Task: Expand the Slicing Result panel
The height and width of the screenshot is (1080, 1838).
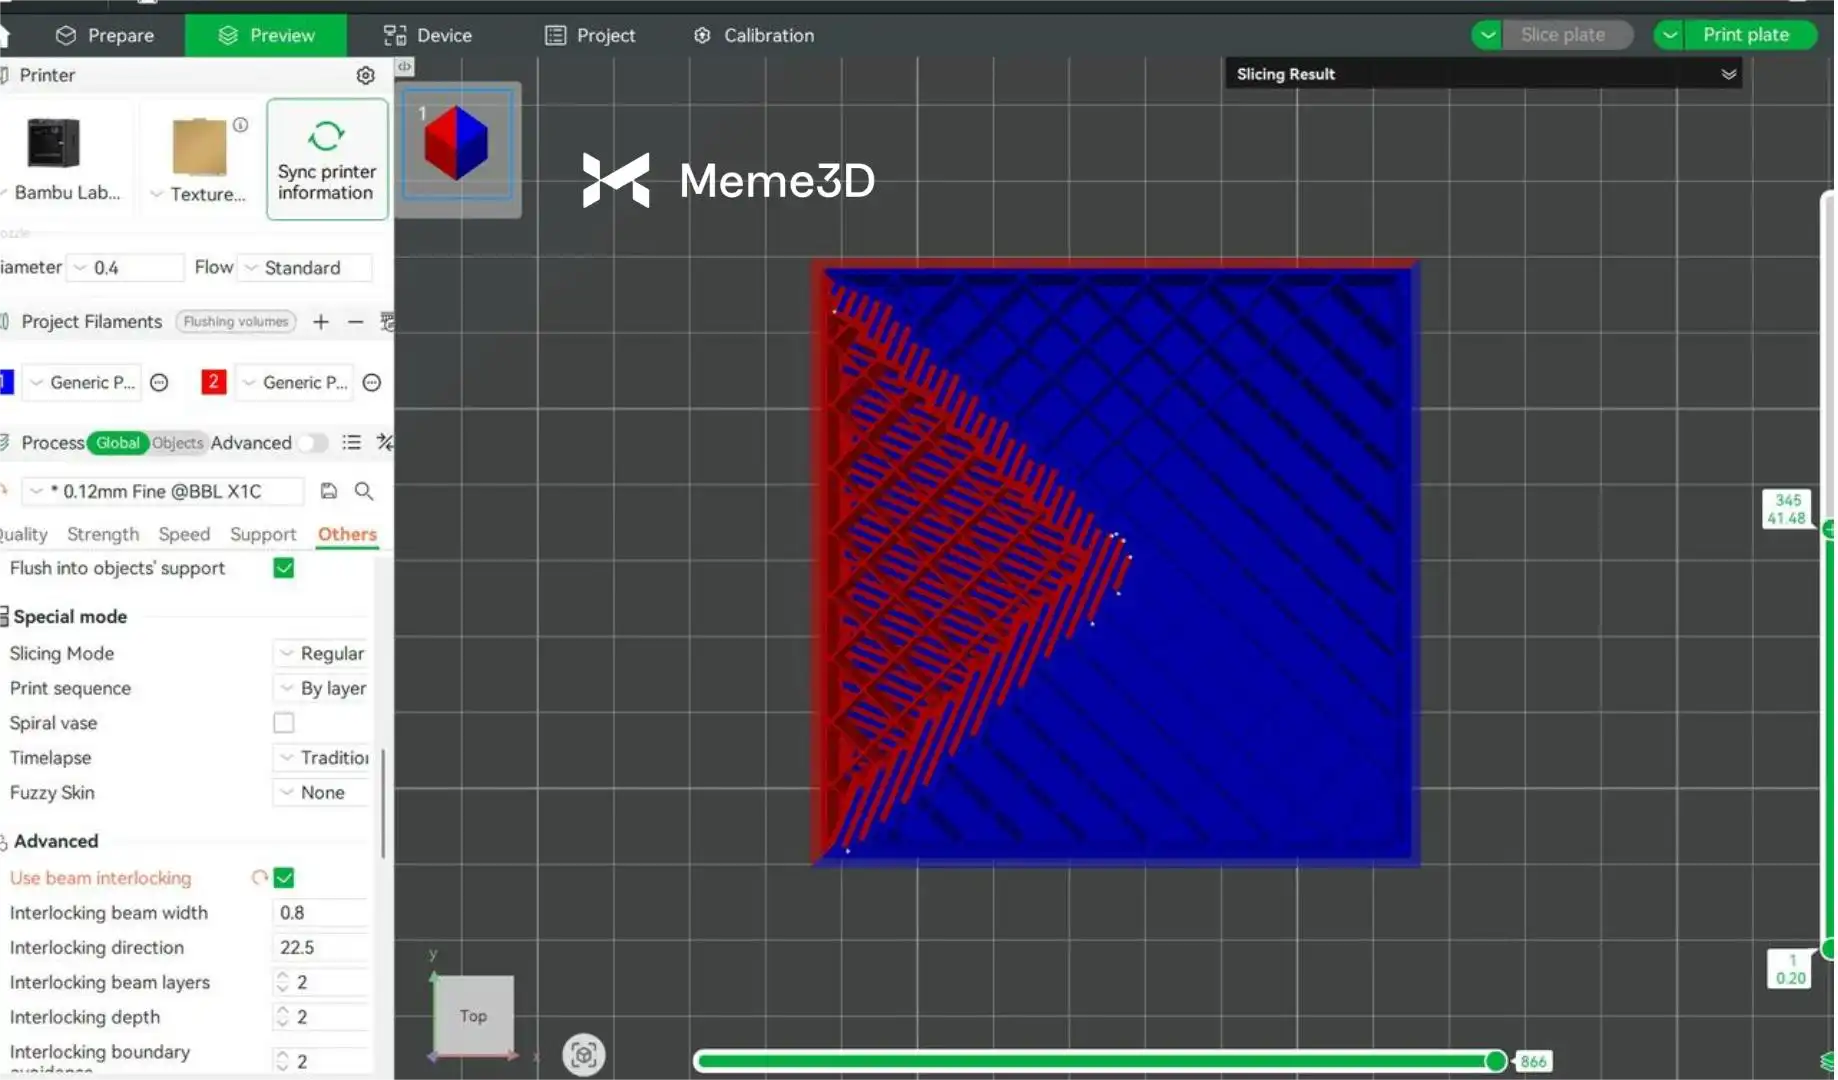Action: point(1728,74)
